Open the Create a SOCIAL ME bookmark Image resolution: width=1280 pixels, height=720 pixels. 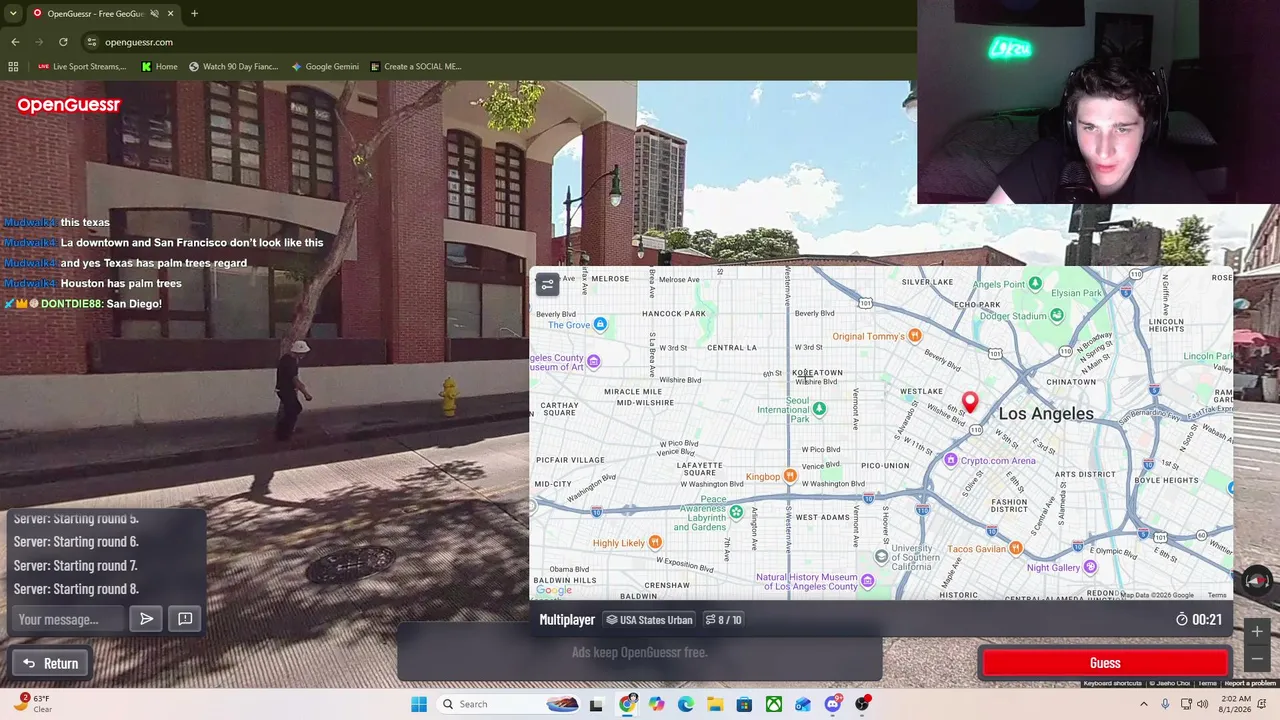coord(416,67)
